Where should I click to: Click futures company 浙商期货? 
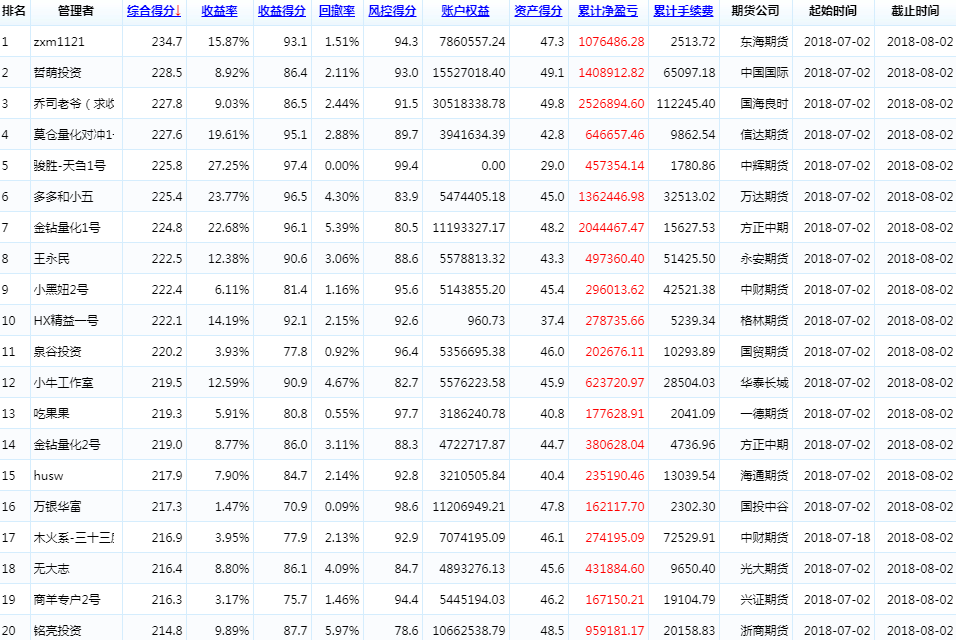pos(765,631)
